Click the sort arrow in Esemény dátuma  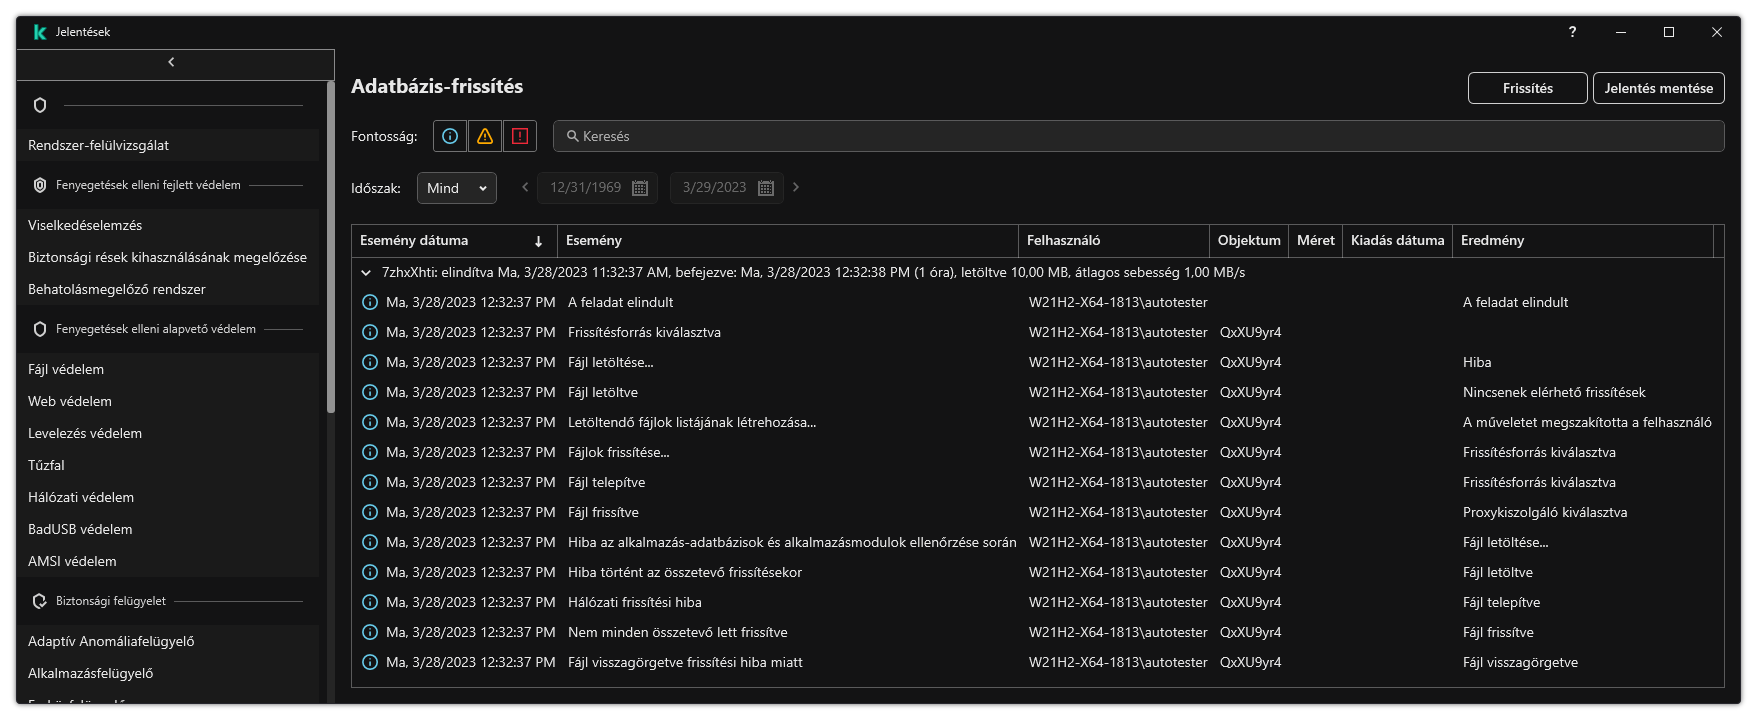point(538,241)
